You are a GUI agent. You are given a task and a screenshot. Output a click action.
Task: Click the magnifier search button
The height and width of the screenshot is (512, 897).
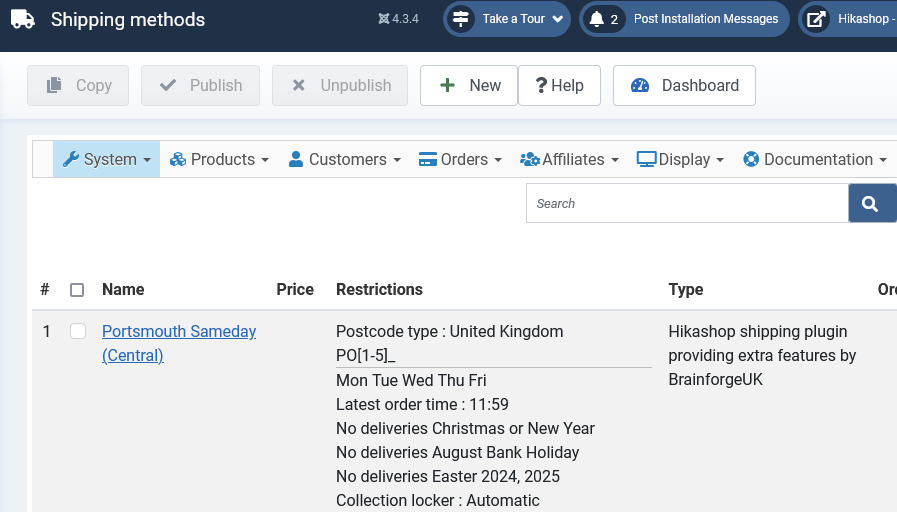pyautogui.click(x=872, y=203)
